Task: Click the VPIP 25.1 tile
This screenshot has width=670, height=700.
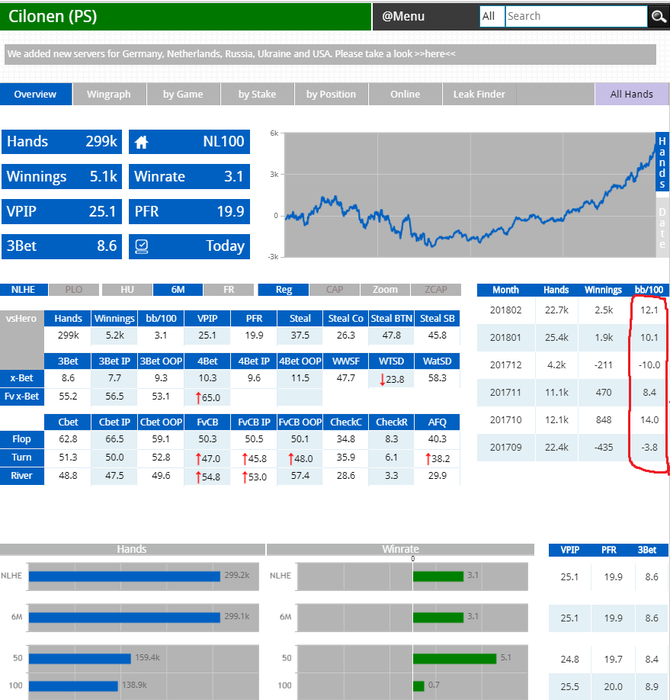Action: (62, 212)
